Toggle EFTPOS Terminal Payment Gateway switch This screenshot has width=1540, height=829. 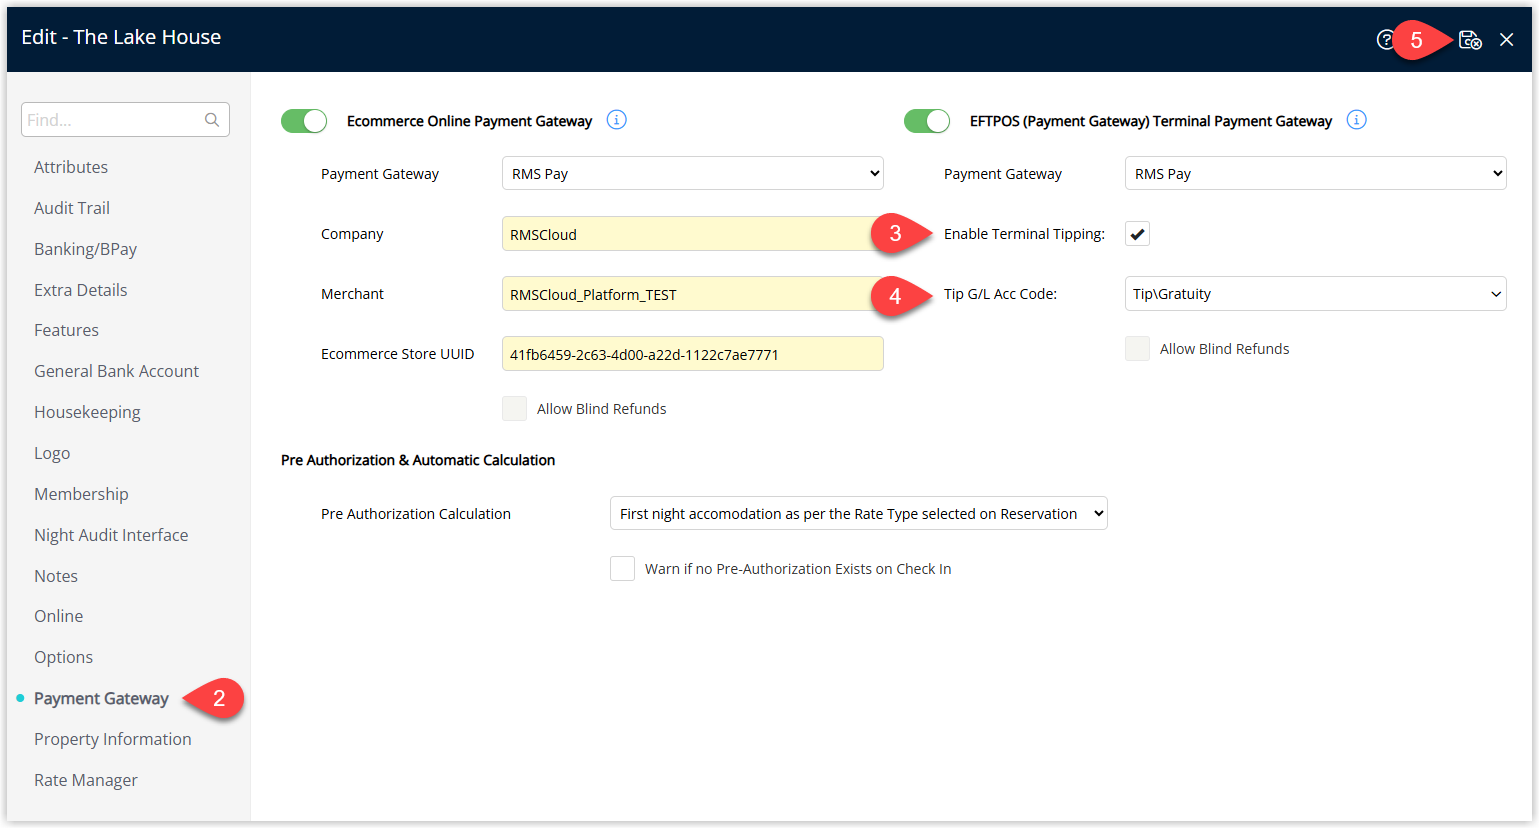coord(927,121)
